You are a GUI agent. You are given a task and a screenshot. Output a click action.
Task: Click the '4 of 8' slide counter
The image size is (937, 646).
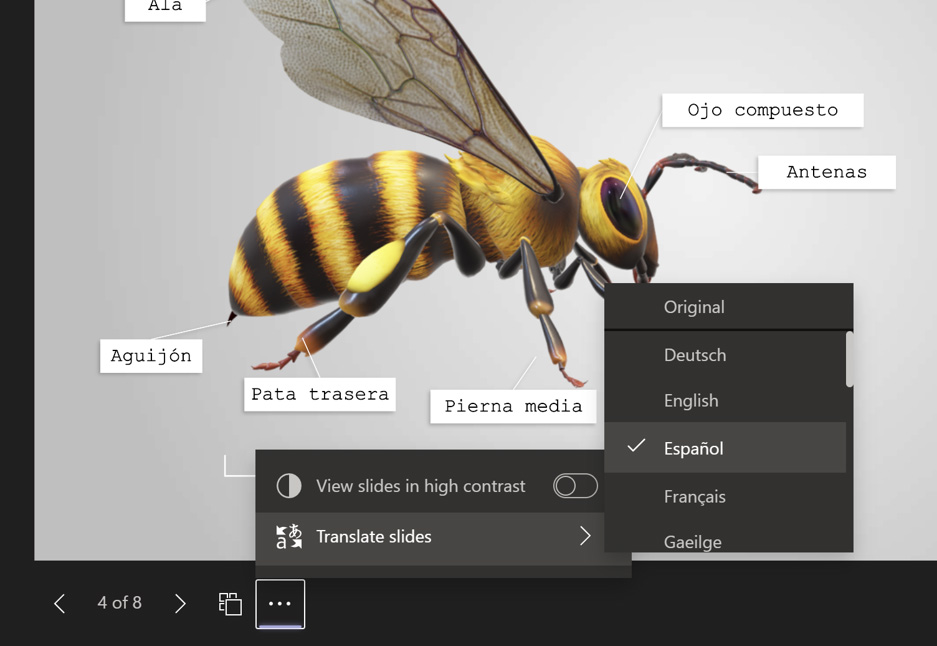119,603
